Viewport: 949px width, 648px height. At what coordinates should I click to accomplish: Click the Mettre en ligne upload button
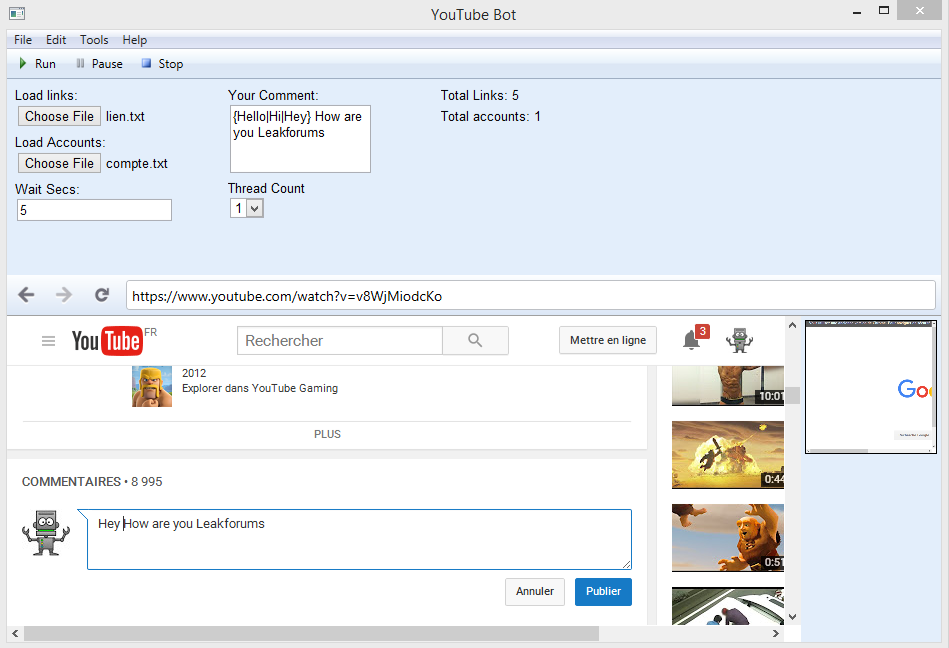coord(608,340)
